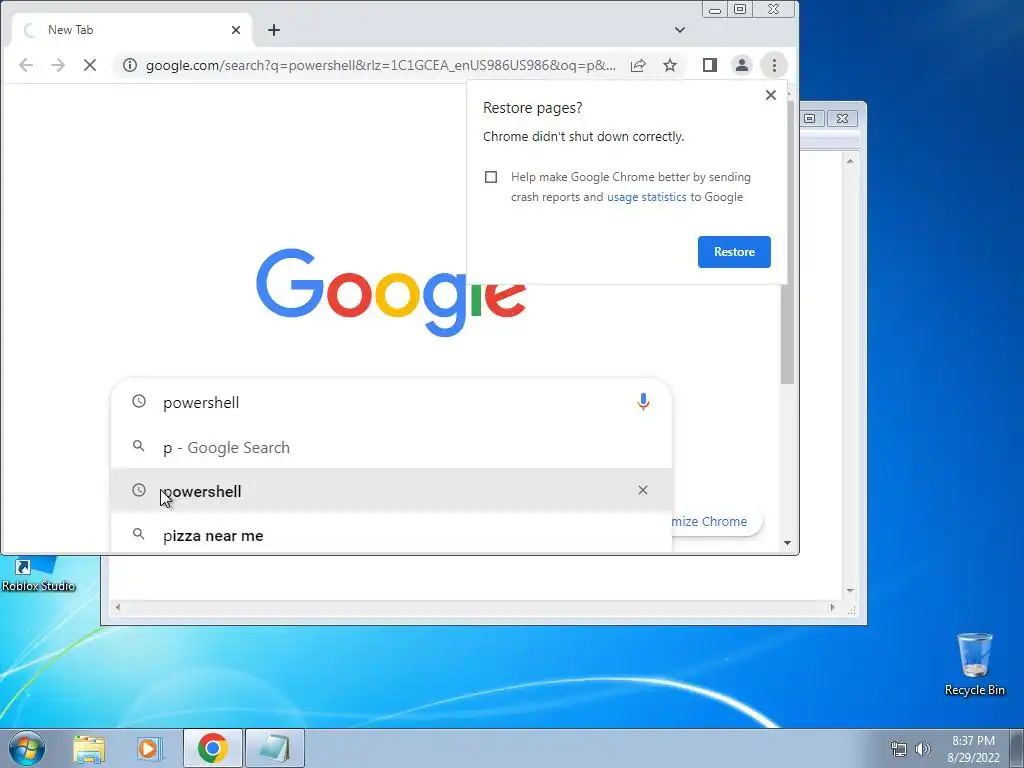1024x768 pixels.
Task: Remove powershell suggestion with X
Action: pyautogui.click(x=643, y=490)
